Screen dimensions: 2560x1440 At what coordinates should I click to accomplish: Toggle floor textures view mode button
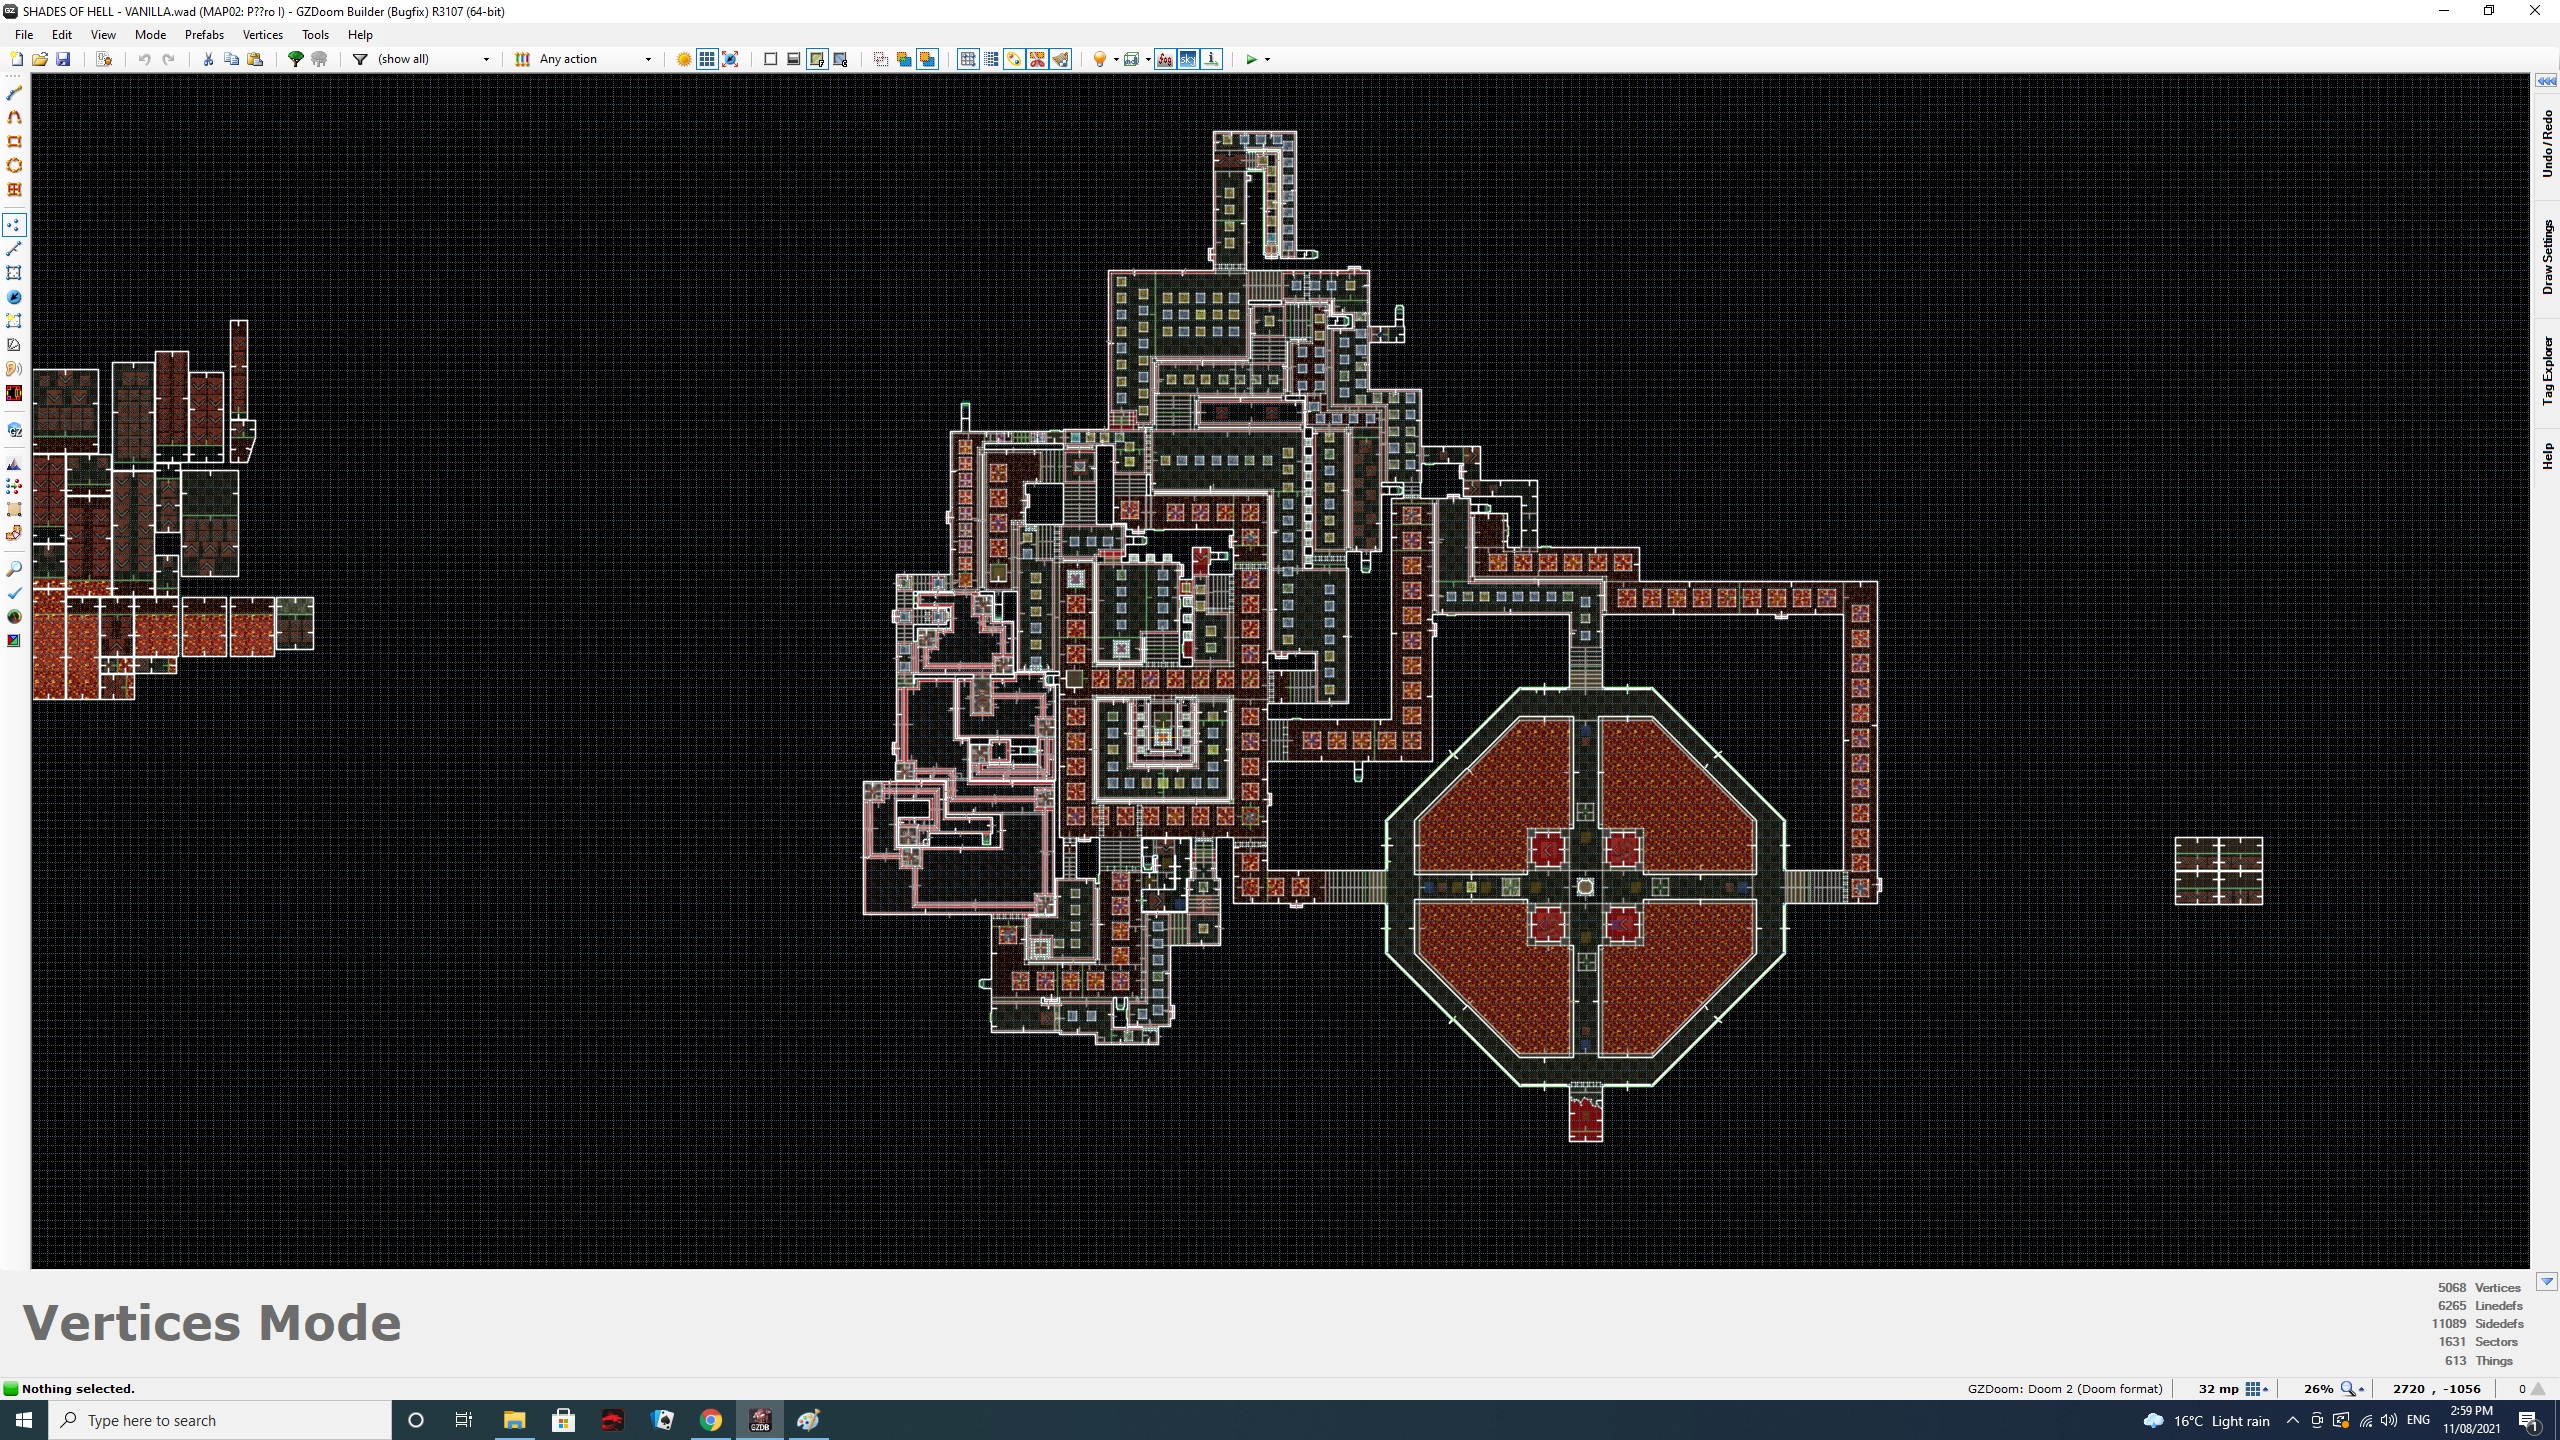(817, 59)
